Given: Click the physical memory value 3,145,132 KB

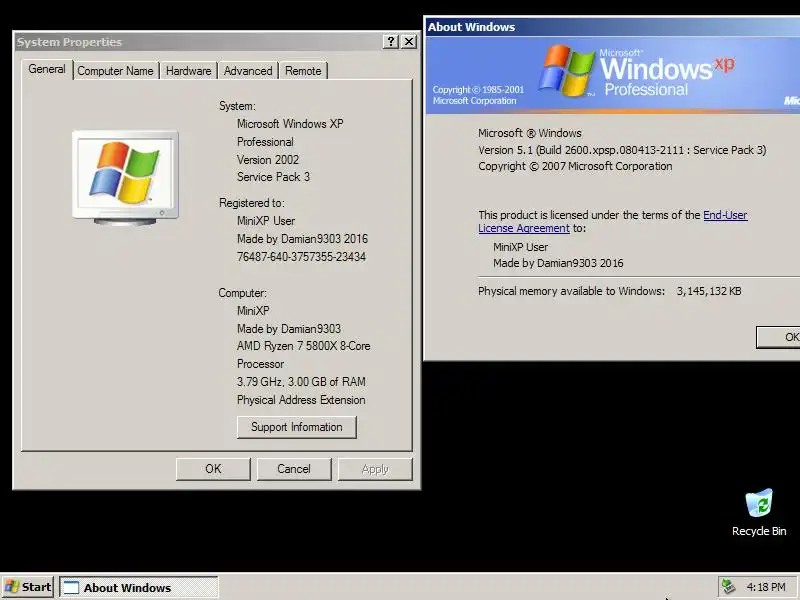Looking at the screenshot, I should [709, 291].
